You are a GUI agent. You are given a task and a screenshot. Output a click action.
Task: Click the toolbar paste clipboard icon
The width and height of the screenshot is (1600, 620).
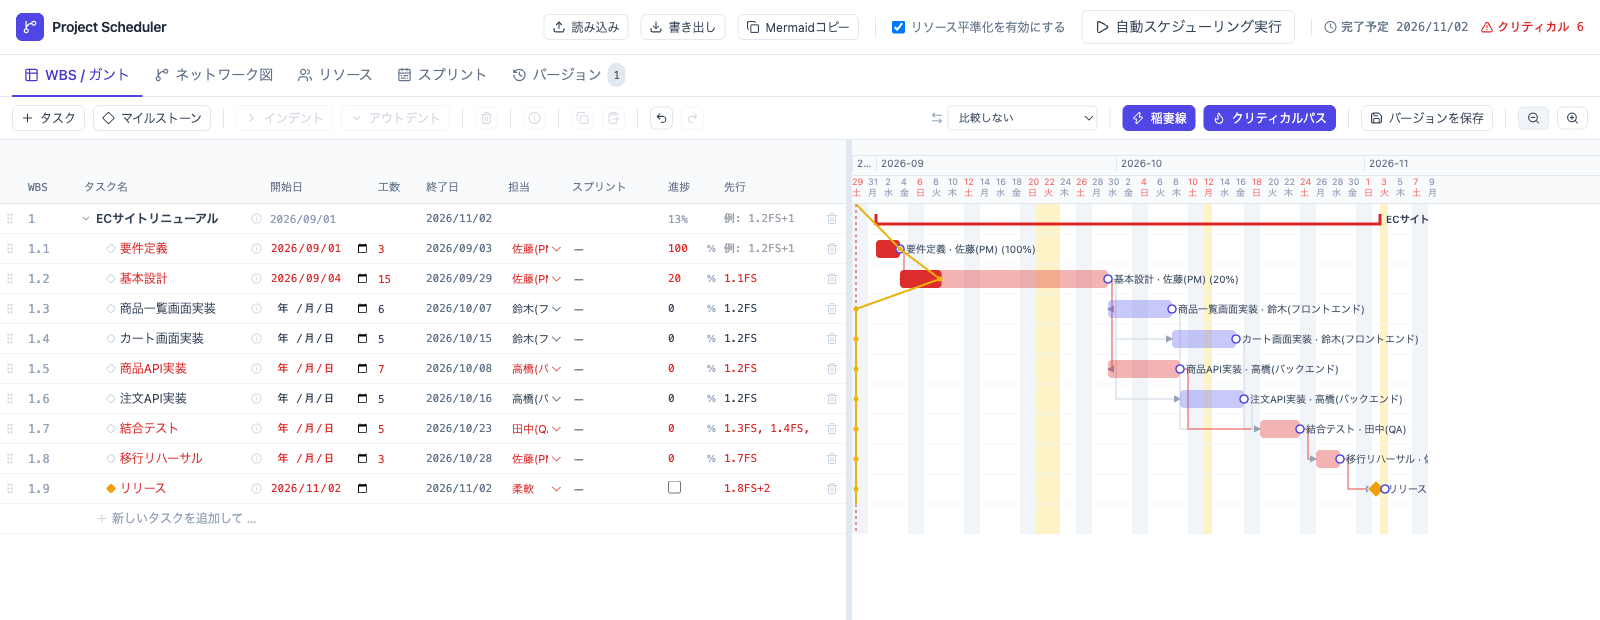[614, 118]
